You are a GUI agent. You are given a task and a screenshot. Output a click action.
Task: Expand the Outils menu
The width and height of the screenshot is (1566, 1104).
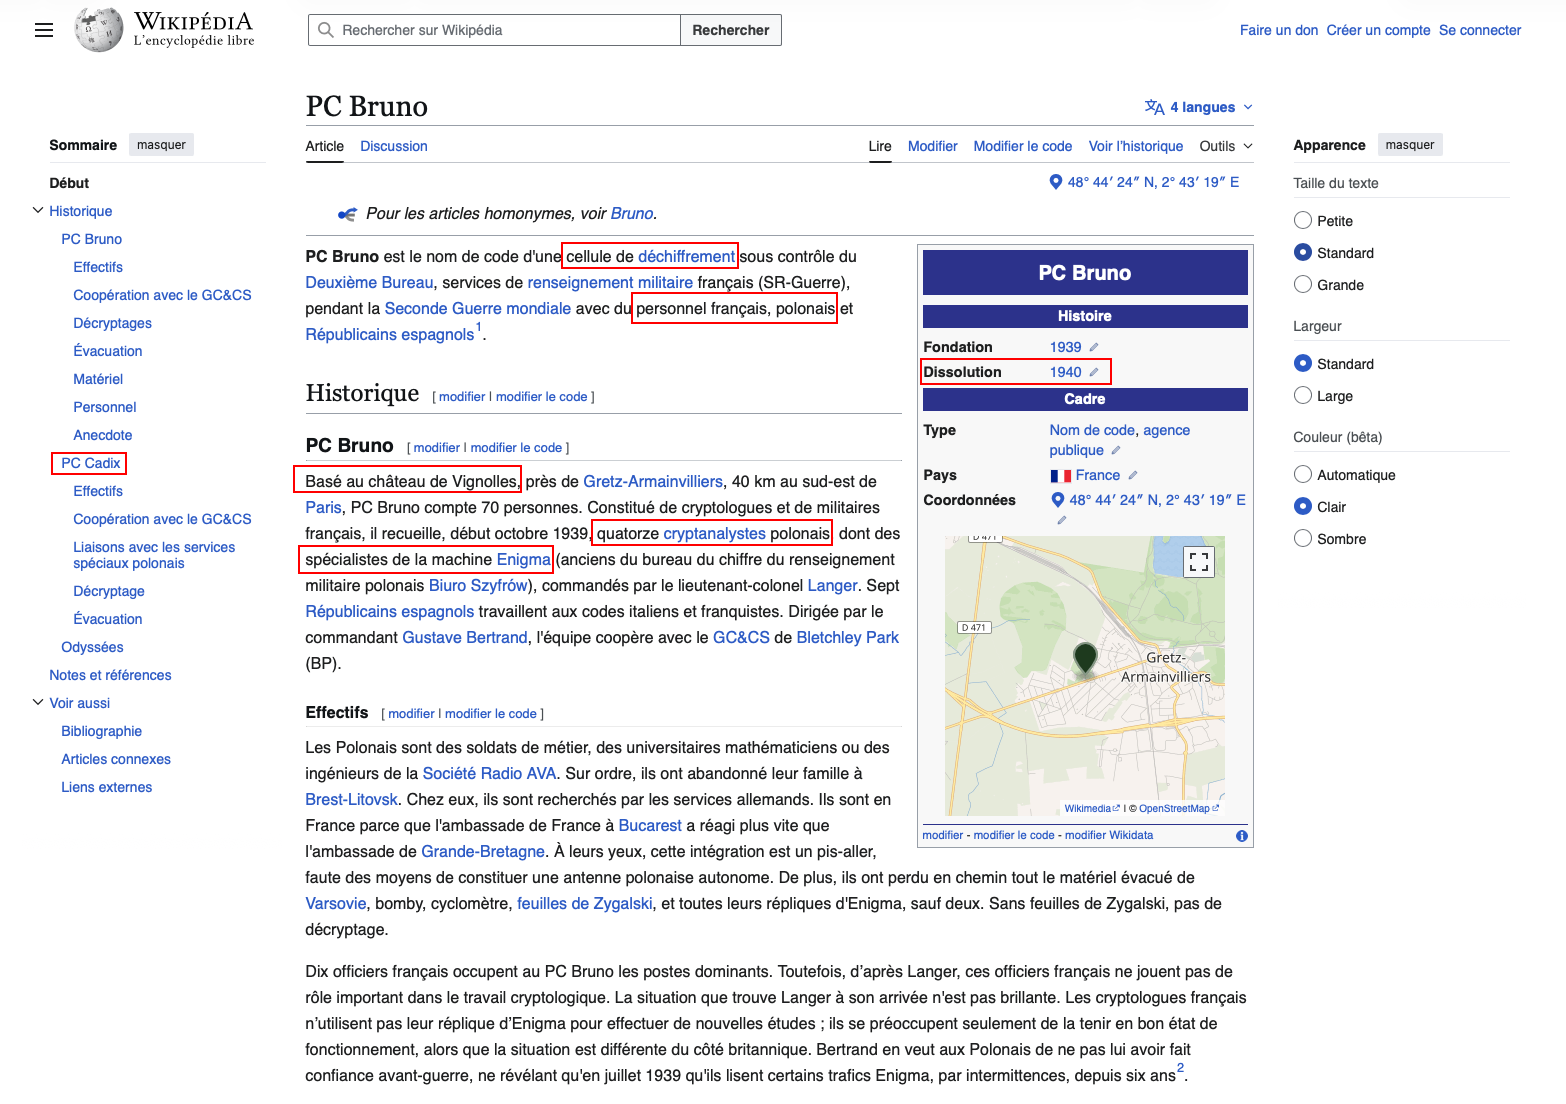click(x=1225, y=146)
